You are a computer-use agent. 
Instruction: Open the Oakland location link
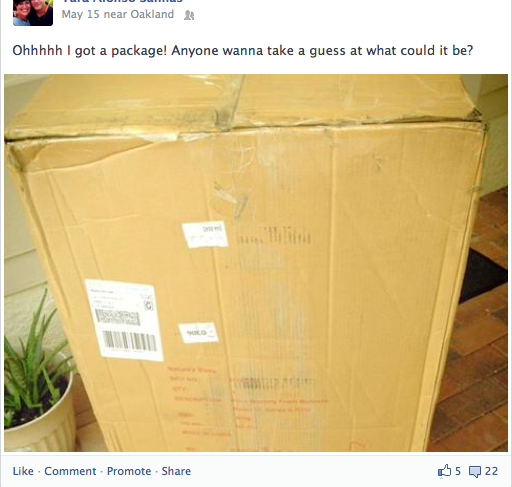point(152,14)
